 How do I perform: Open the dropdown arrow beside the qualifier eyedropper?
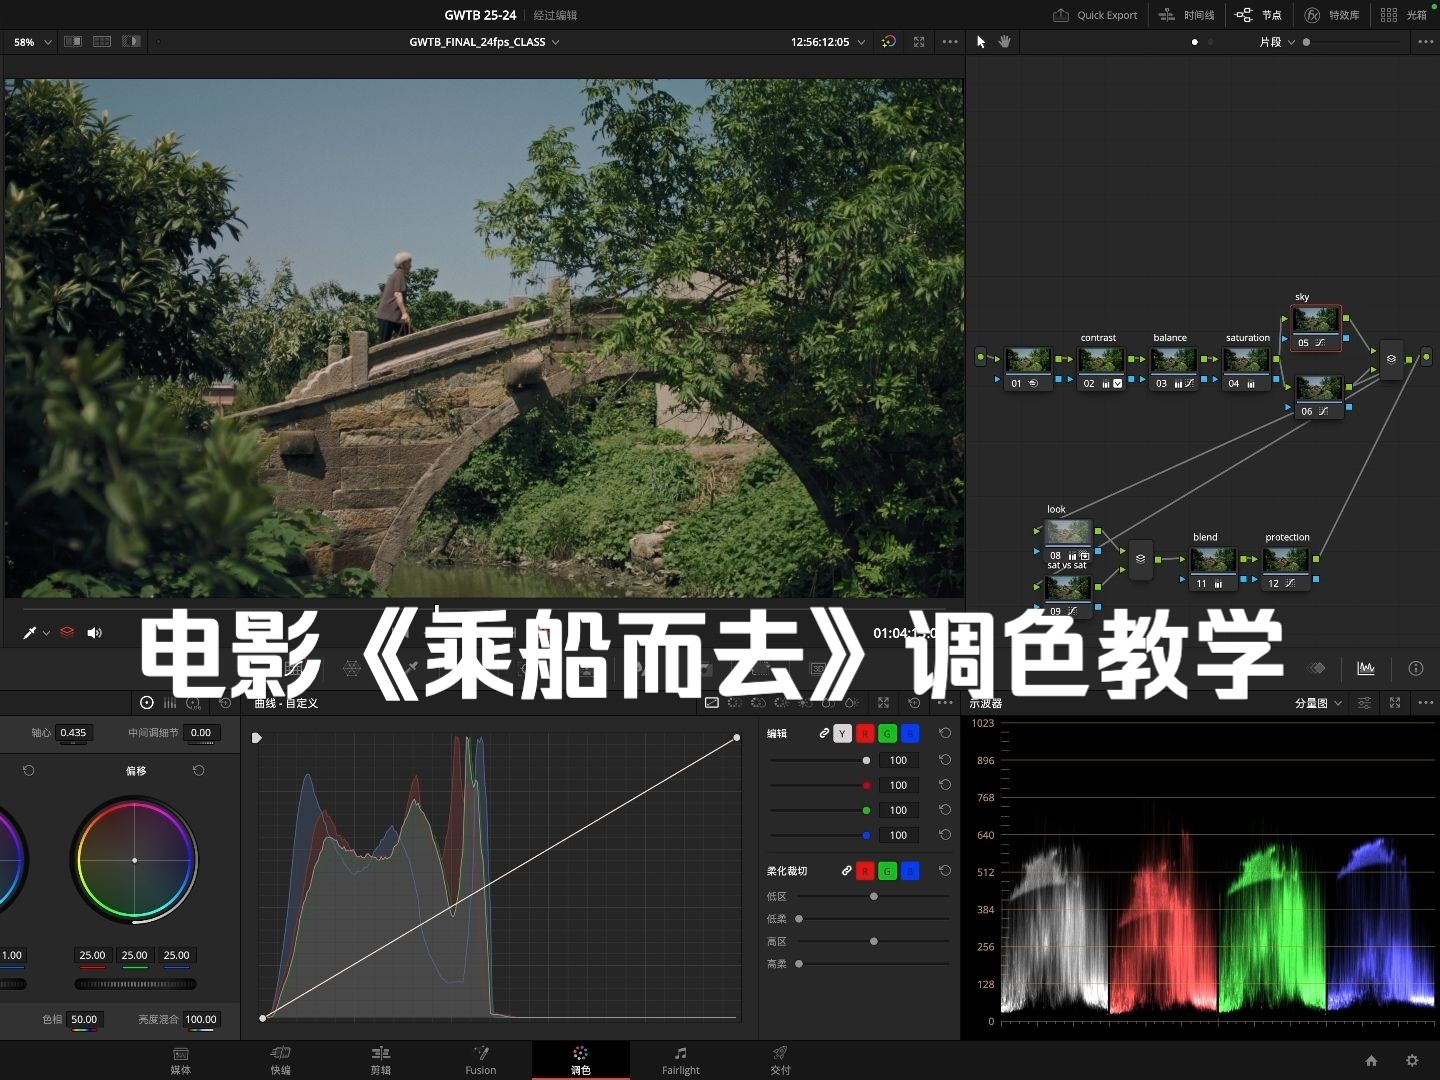coord(46,633)
